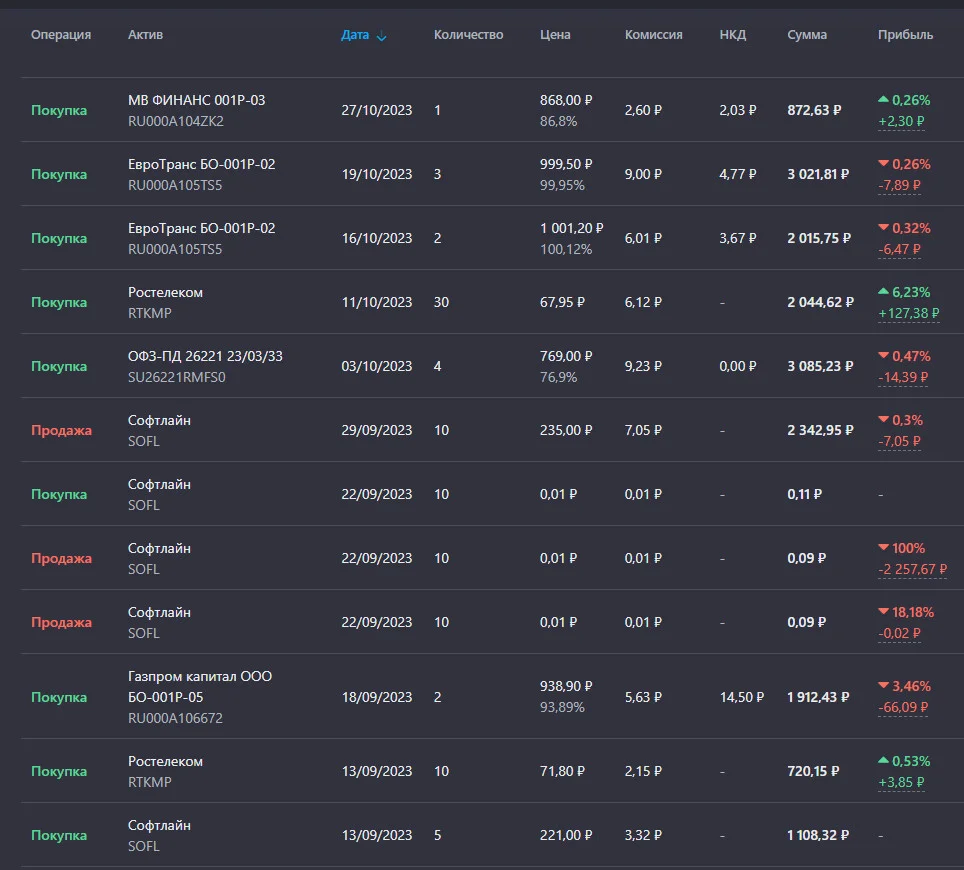
Task: Click the green up triangle beside 0,53%
Action: [x=883, y=760]
